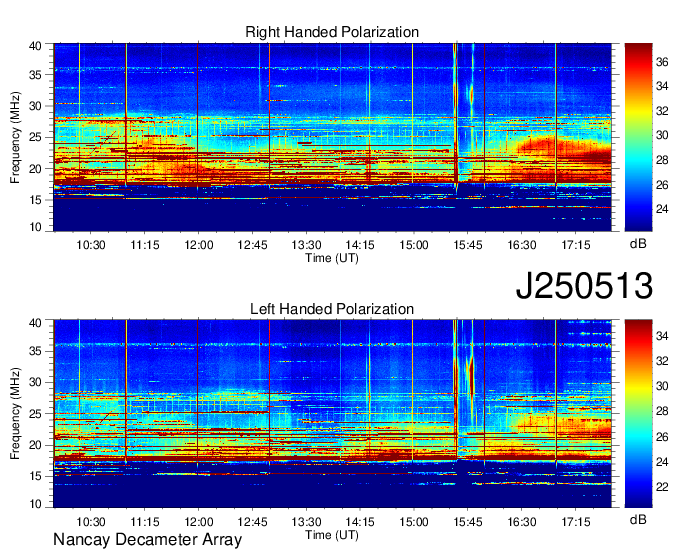The image size is (680, 552).
Task: Click the Right Handed plot's color scale bar
Action: 638,137
